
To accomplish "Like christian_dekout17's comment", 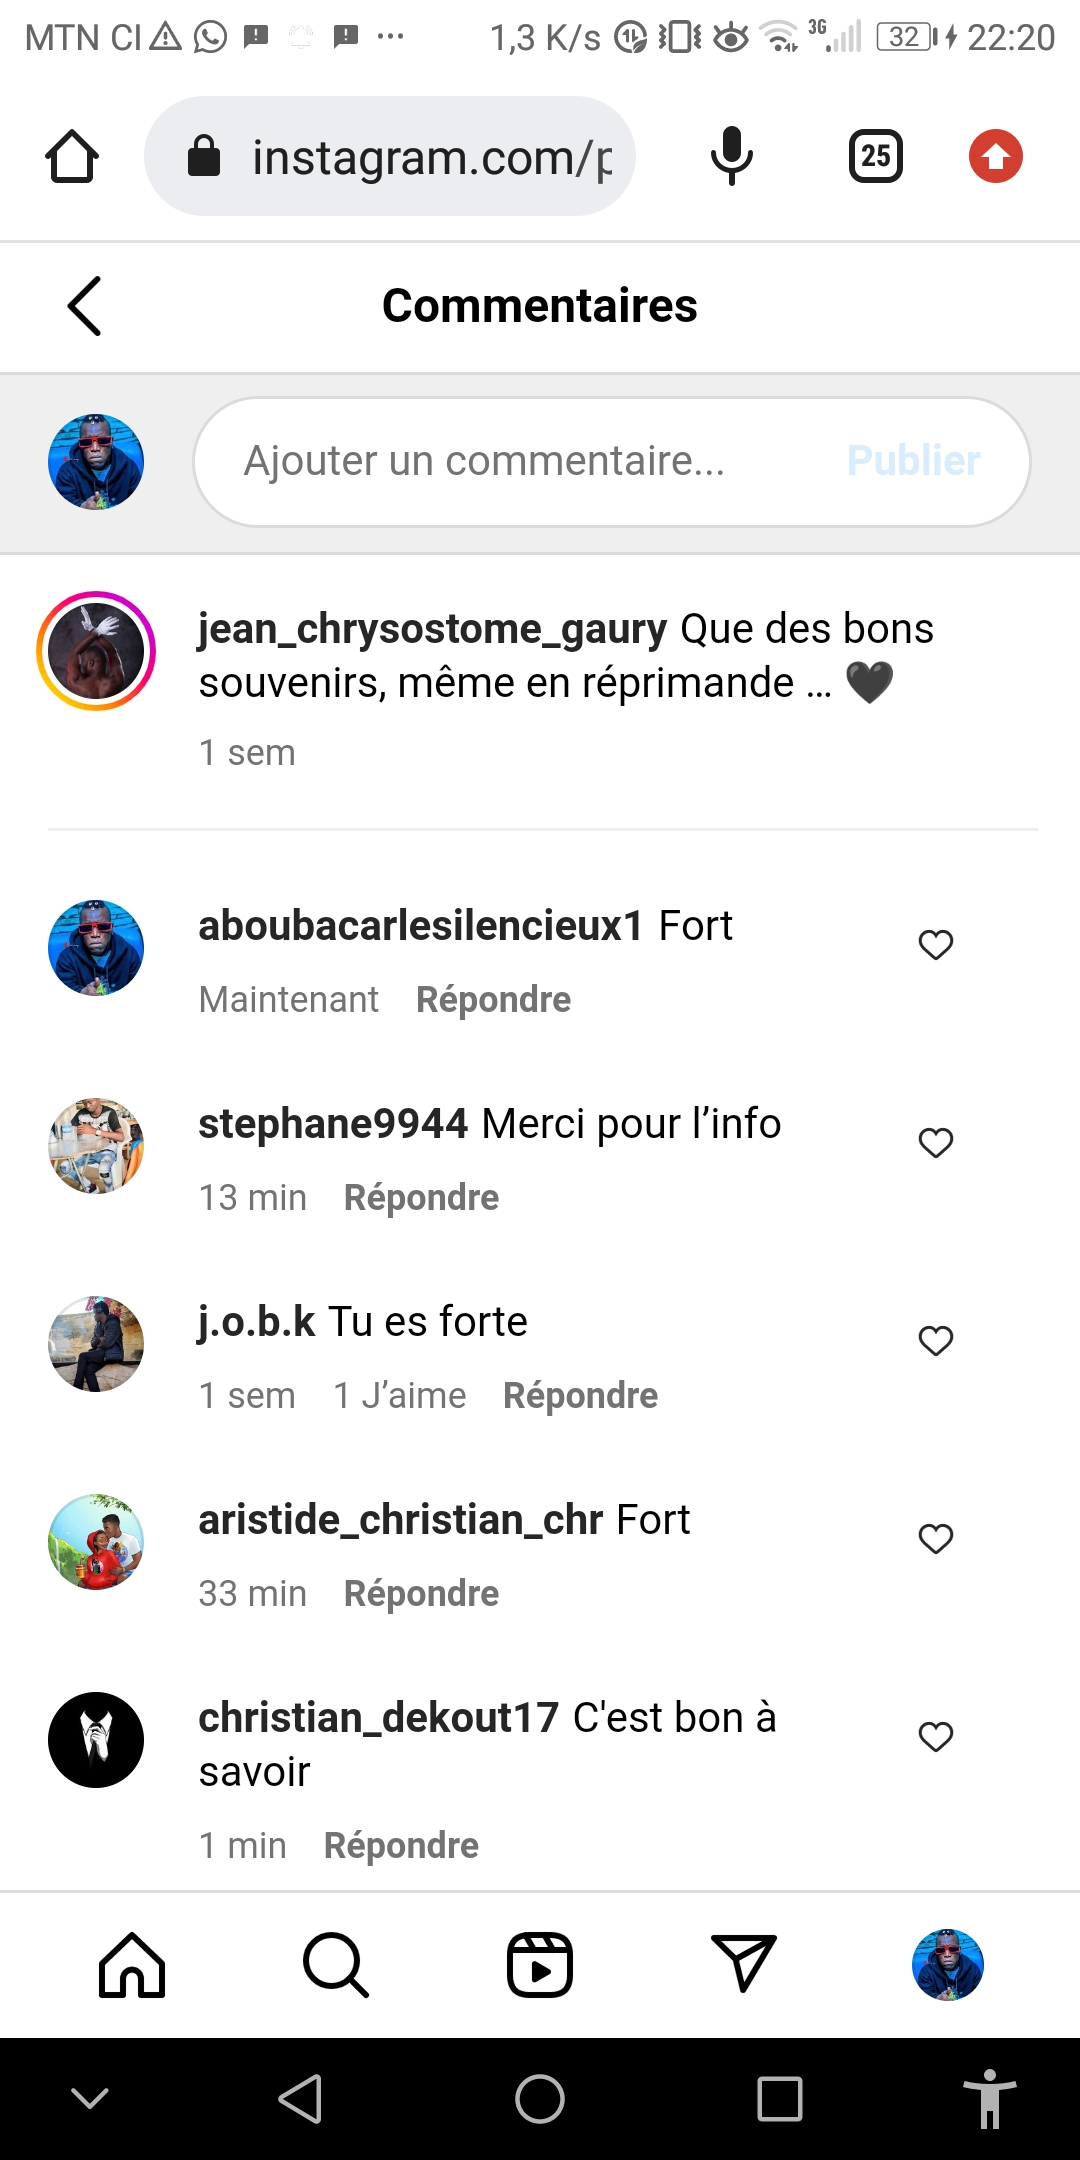I will [936, 1737].
